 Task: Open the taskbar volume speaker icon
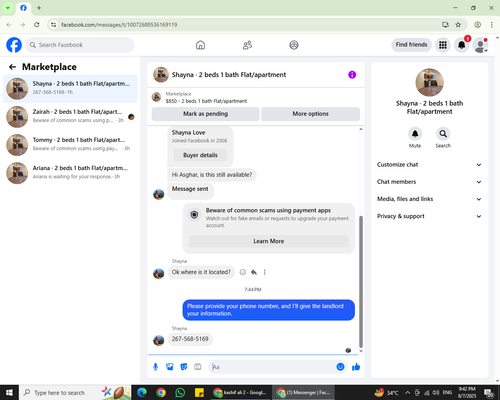click(x=436, y=393)
